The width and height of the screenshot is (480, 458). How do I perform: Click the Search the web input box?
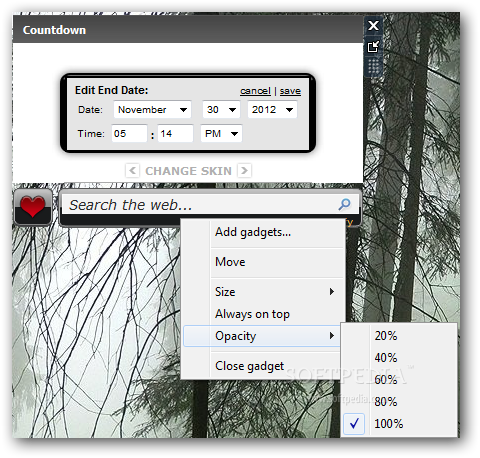[210, 204]
